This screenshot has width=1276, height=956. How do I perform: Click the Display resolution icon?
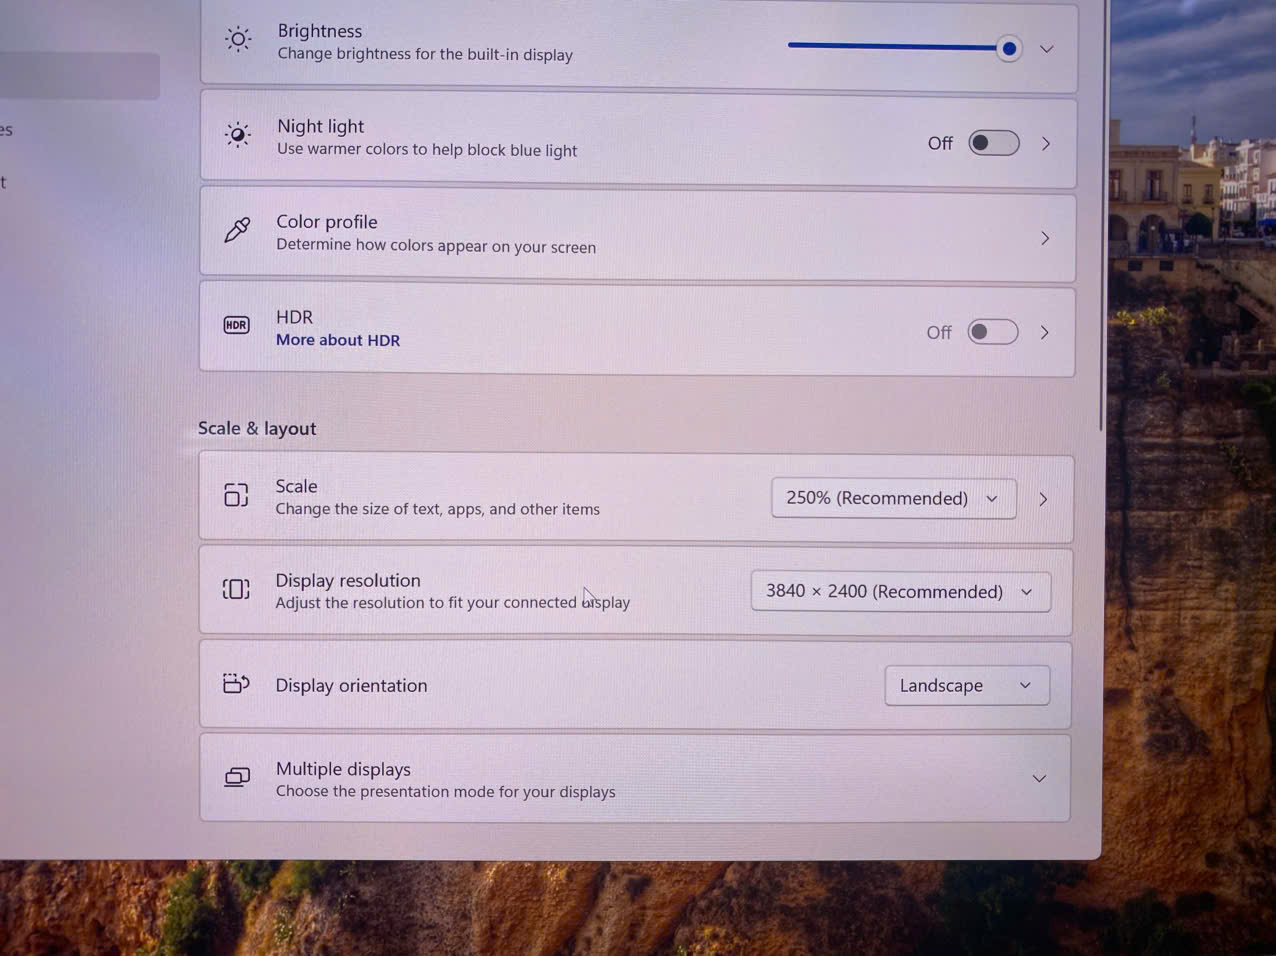click(236, 589)
